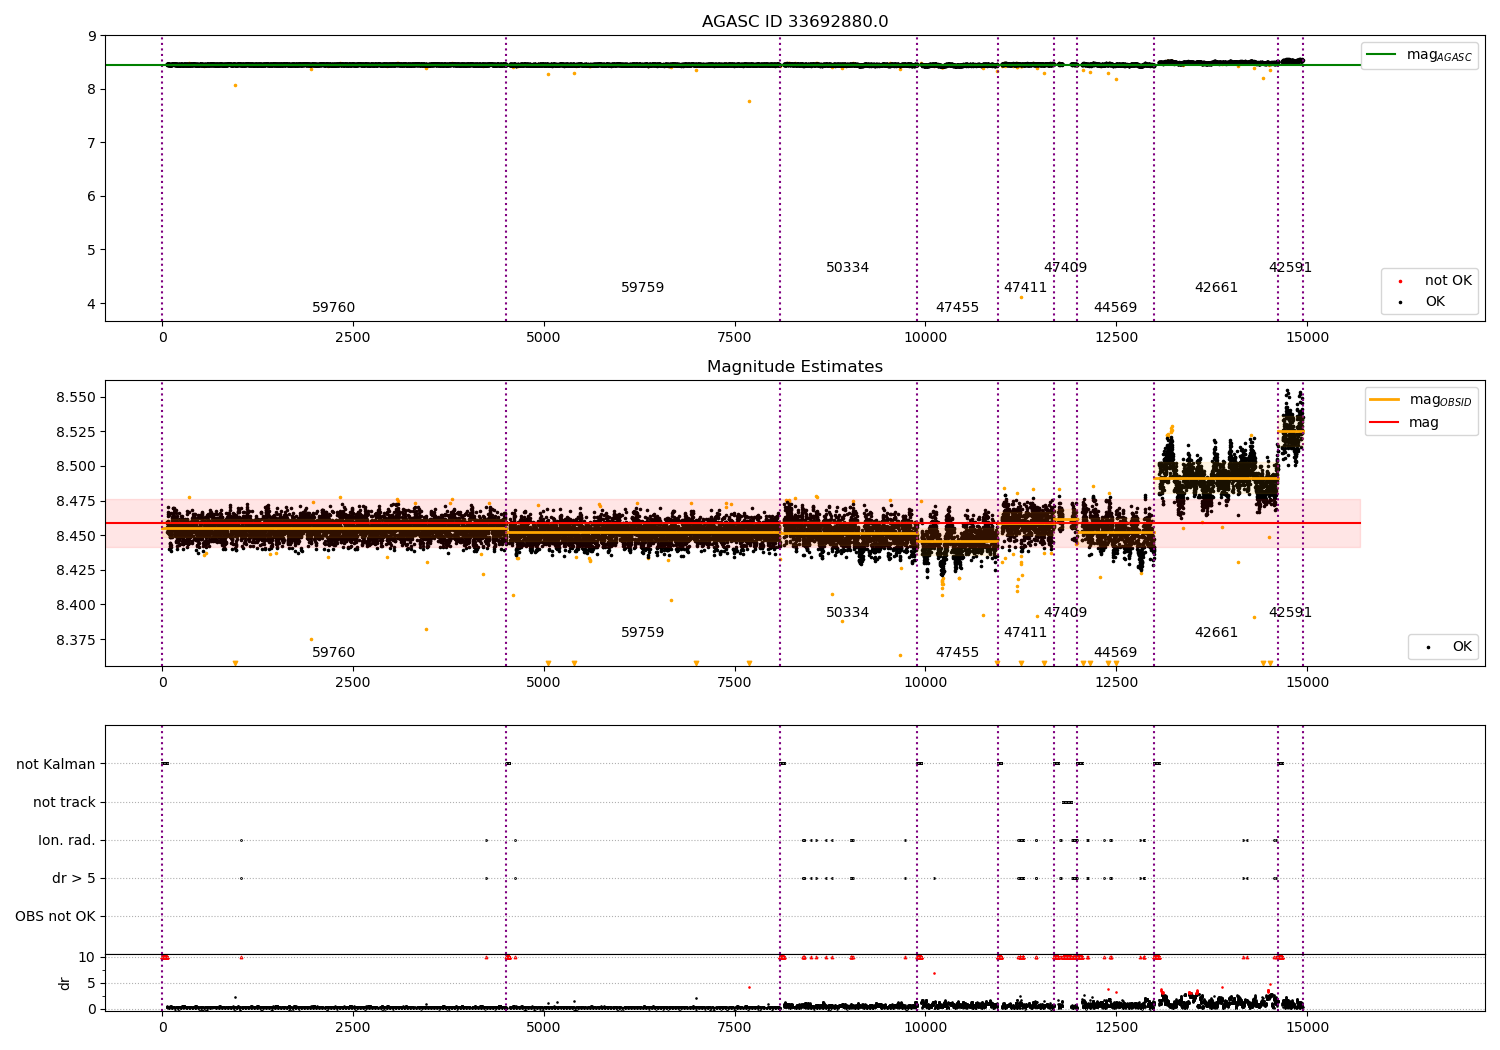
Task: Click obsid 47455 in Magnitude Estimates plot
Action: [957, 653]
